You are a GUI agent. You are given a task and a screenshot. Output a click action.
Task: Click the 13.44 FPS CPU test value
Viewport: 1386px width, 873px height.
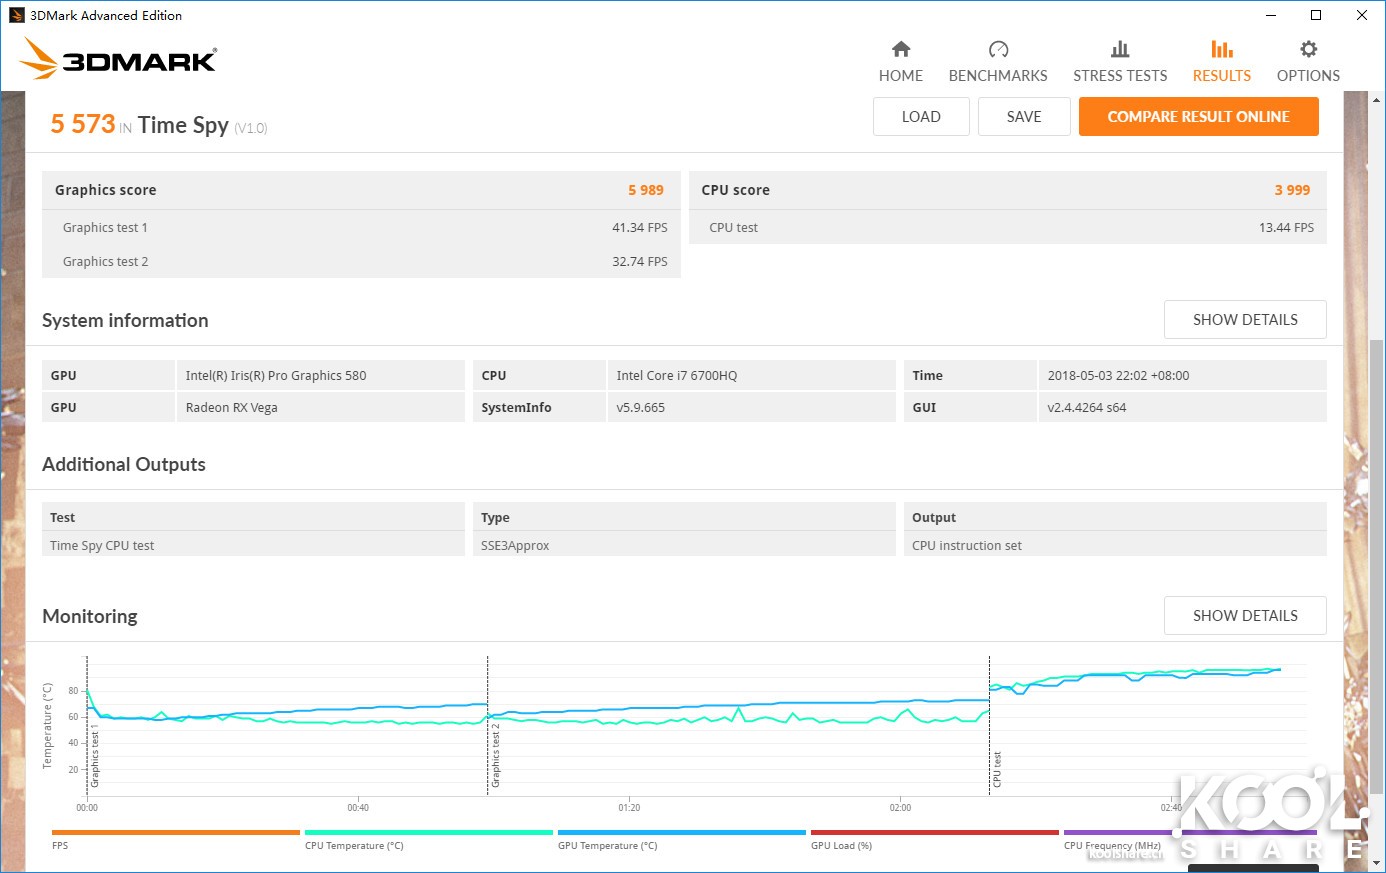point(1286,228)
